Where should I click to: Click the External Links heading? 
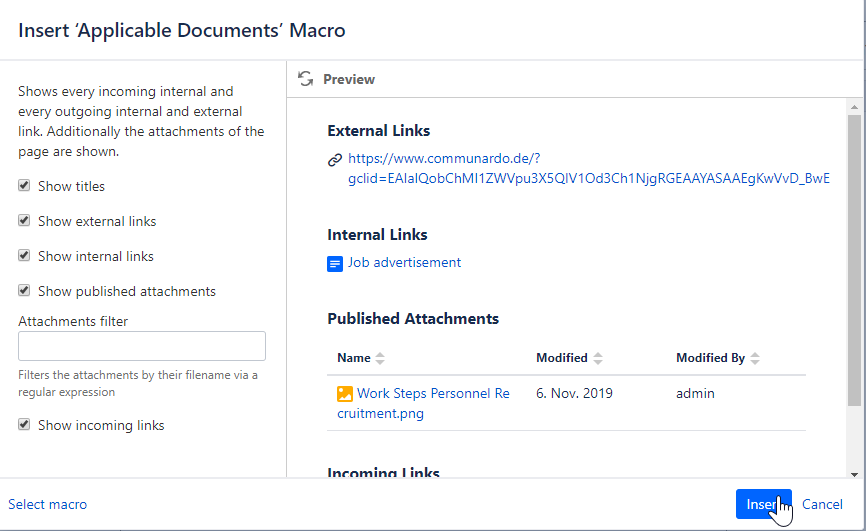point(379,131)
